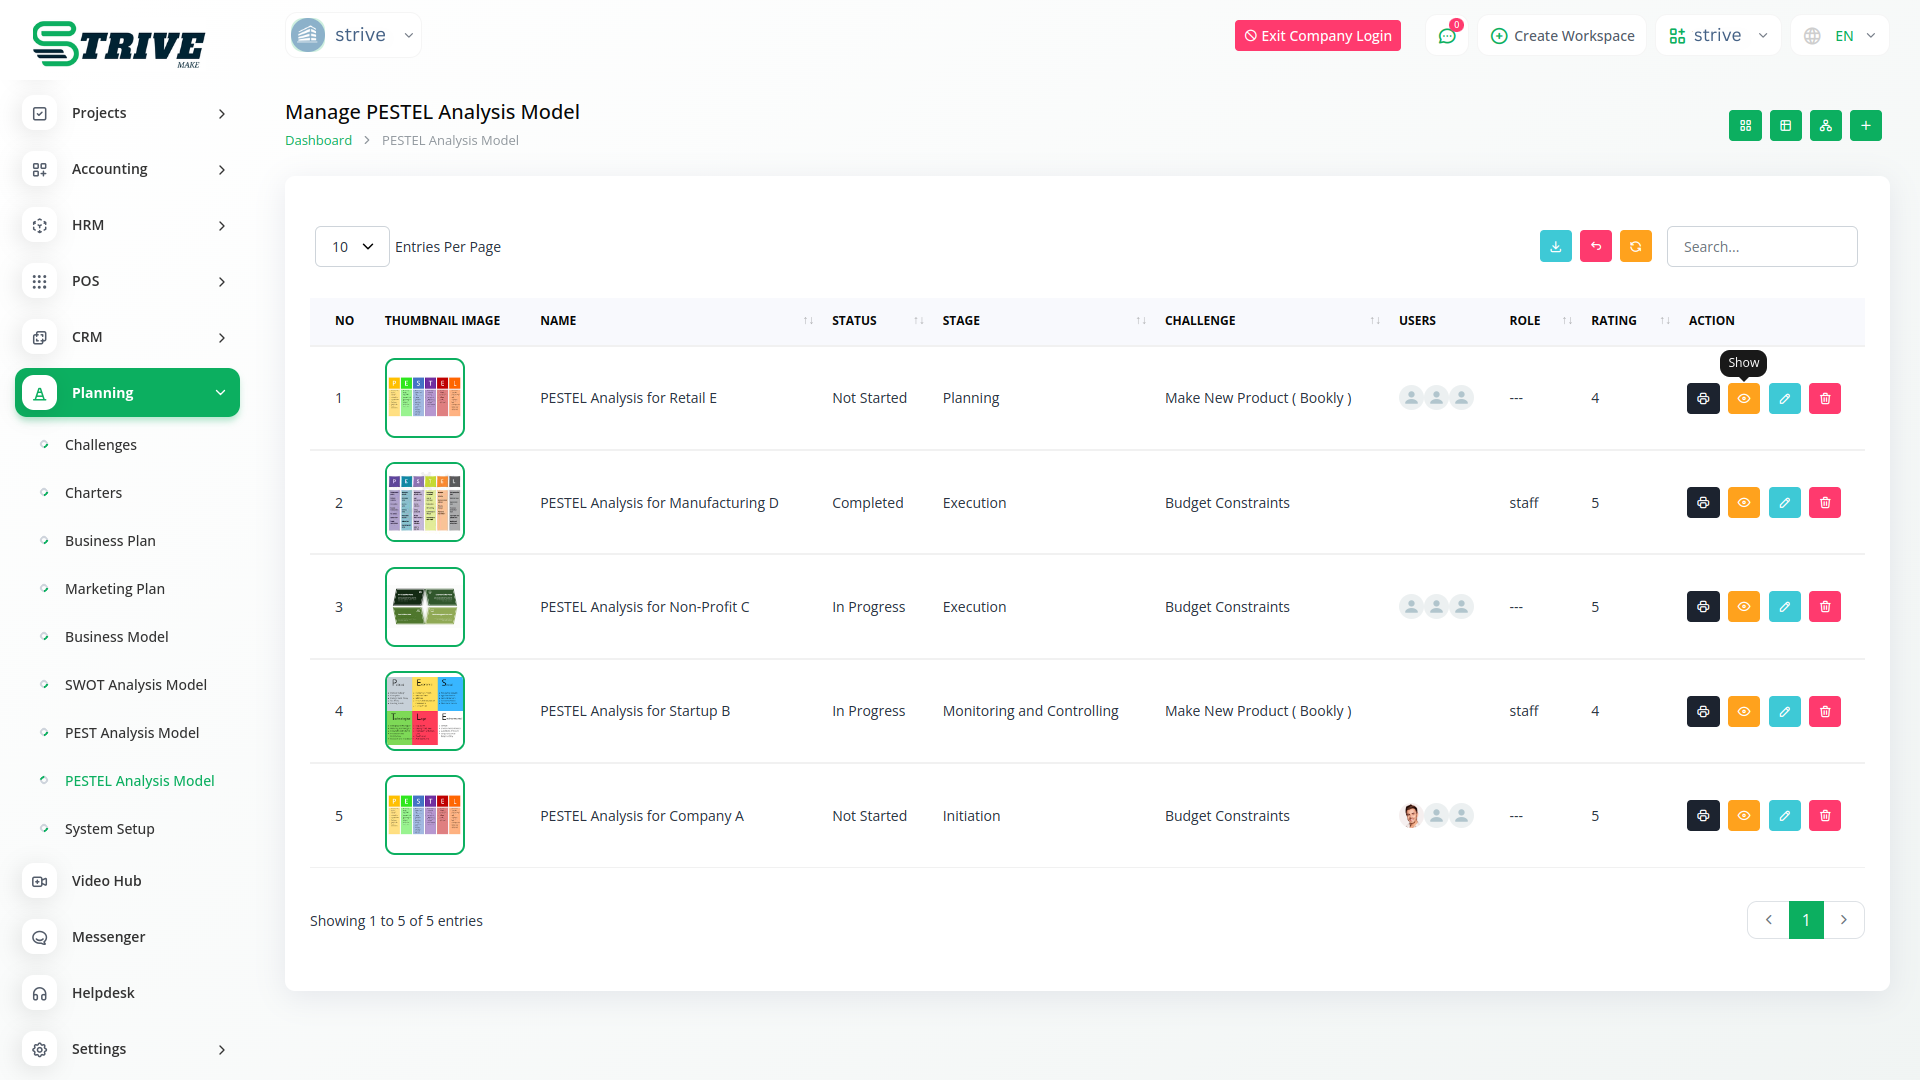Open entries per page dropdown
The height and width of the screenshot is (1080, 1920).
point(352,246)
